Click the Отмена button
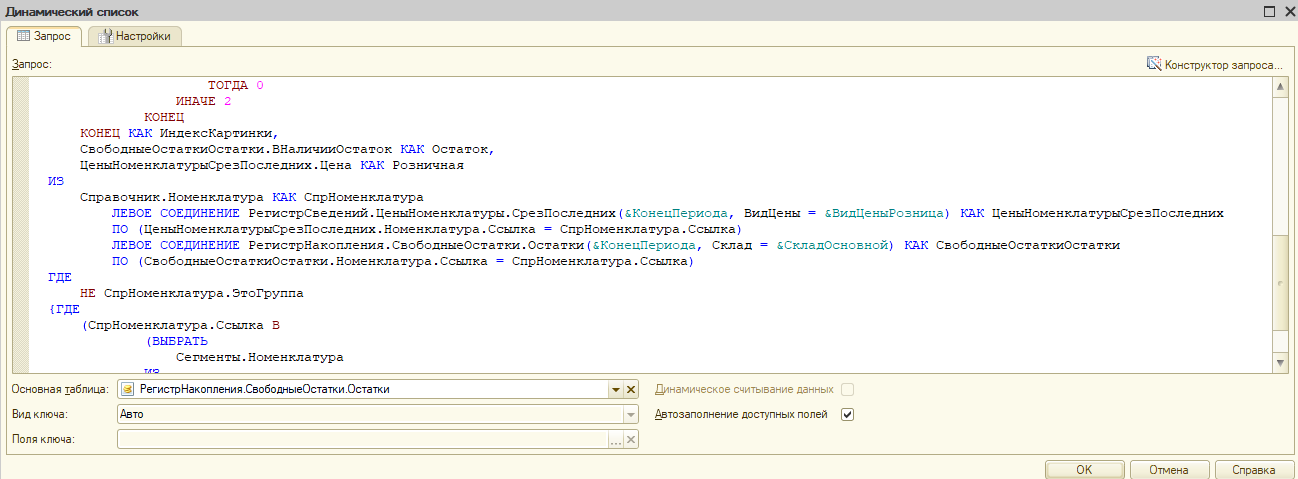1298x479 pixels. coord(1168,470)
